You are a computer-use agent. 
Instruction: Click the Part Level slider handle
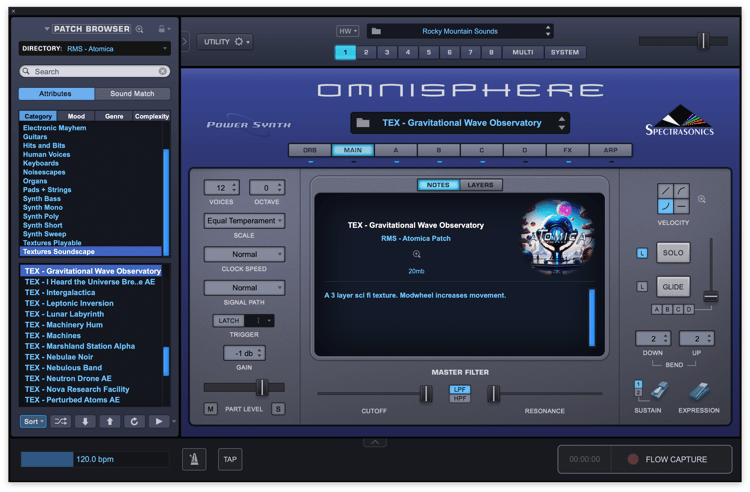262,387
